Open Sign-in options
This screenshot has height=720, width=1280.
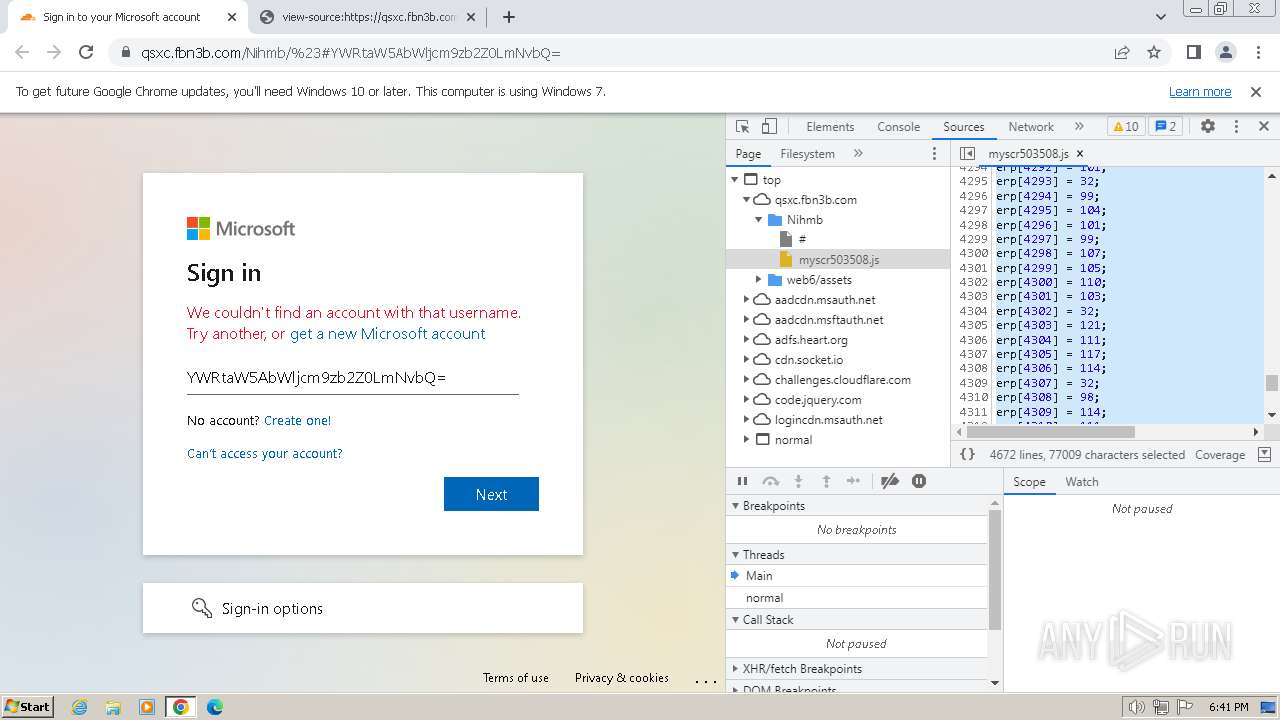pos(363,608)
